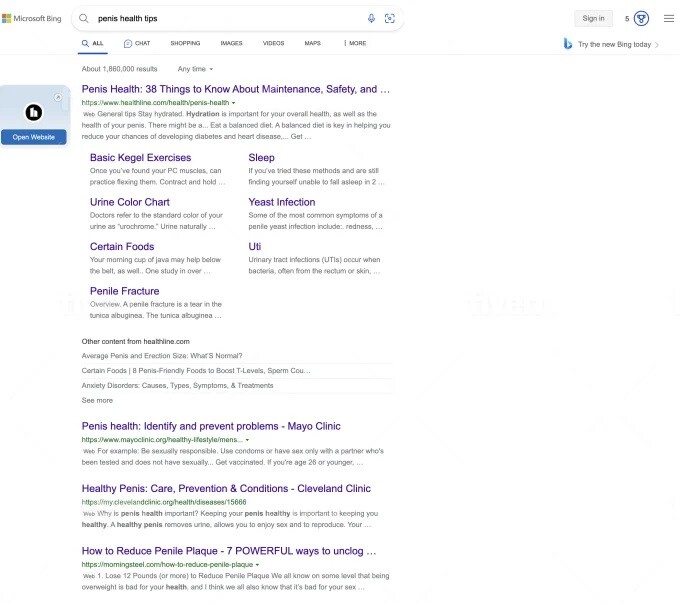Click the chevron beside Try the new Bing today
This screenshot has height=604, width=680.
(x=657, y=44)
